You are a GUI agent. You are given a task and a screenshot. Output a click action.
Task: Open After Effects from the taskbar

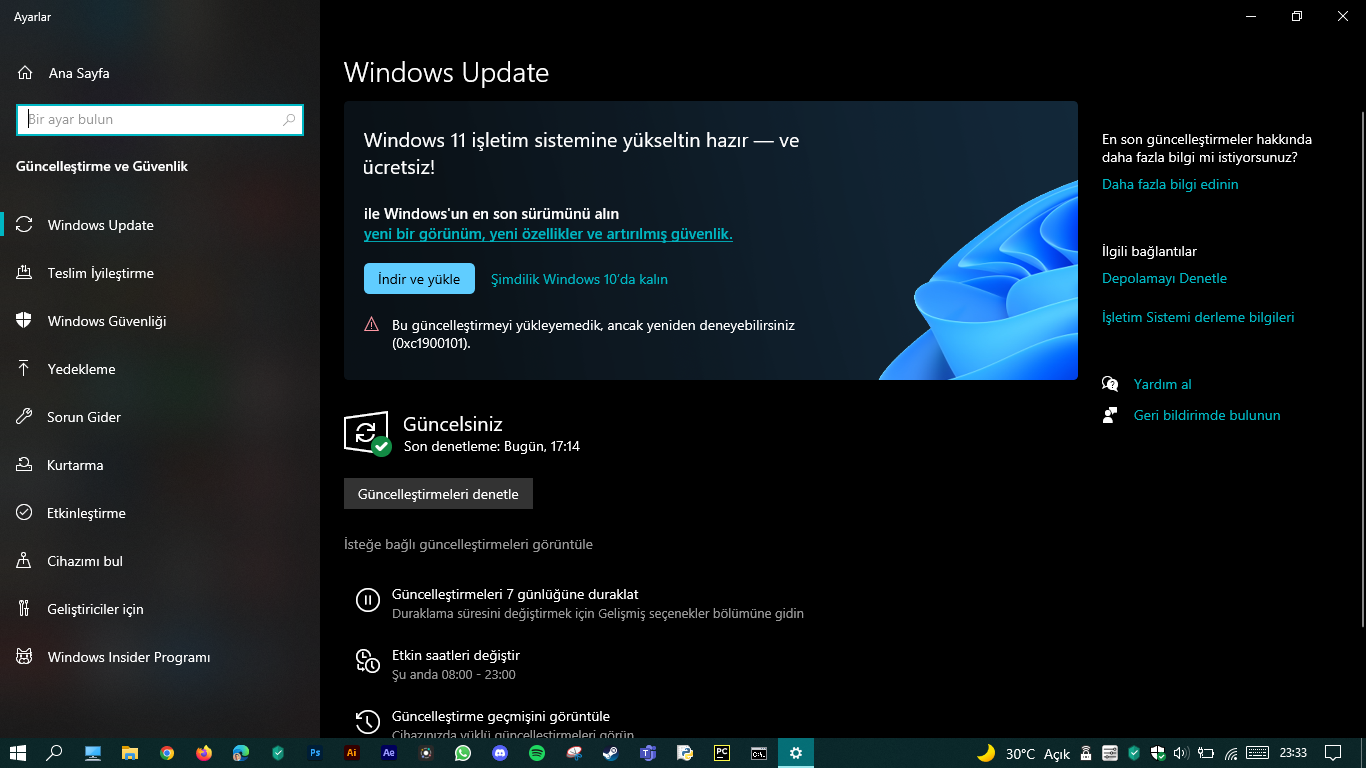tap(389, 753)
